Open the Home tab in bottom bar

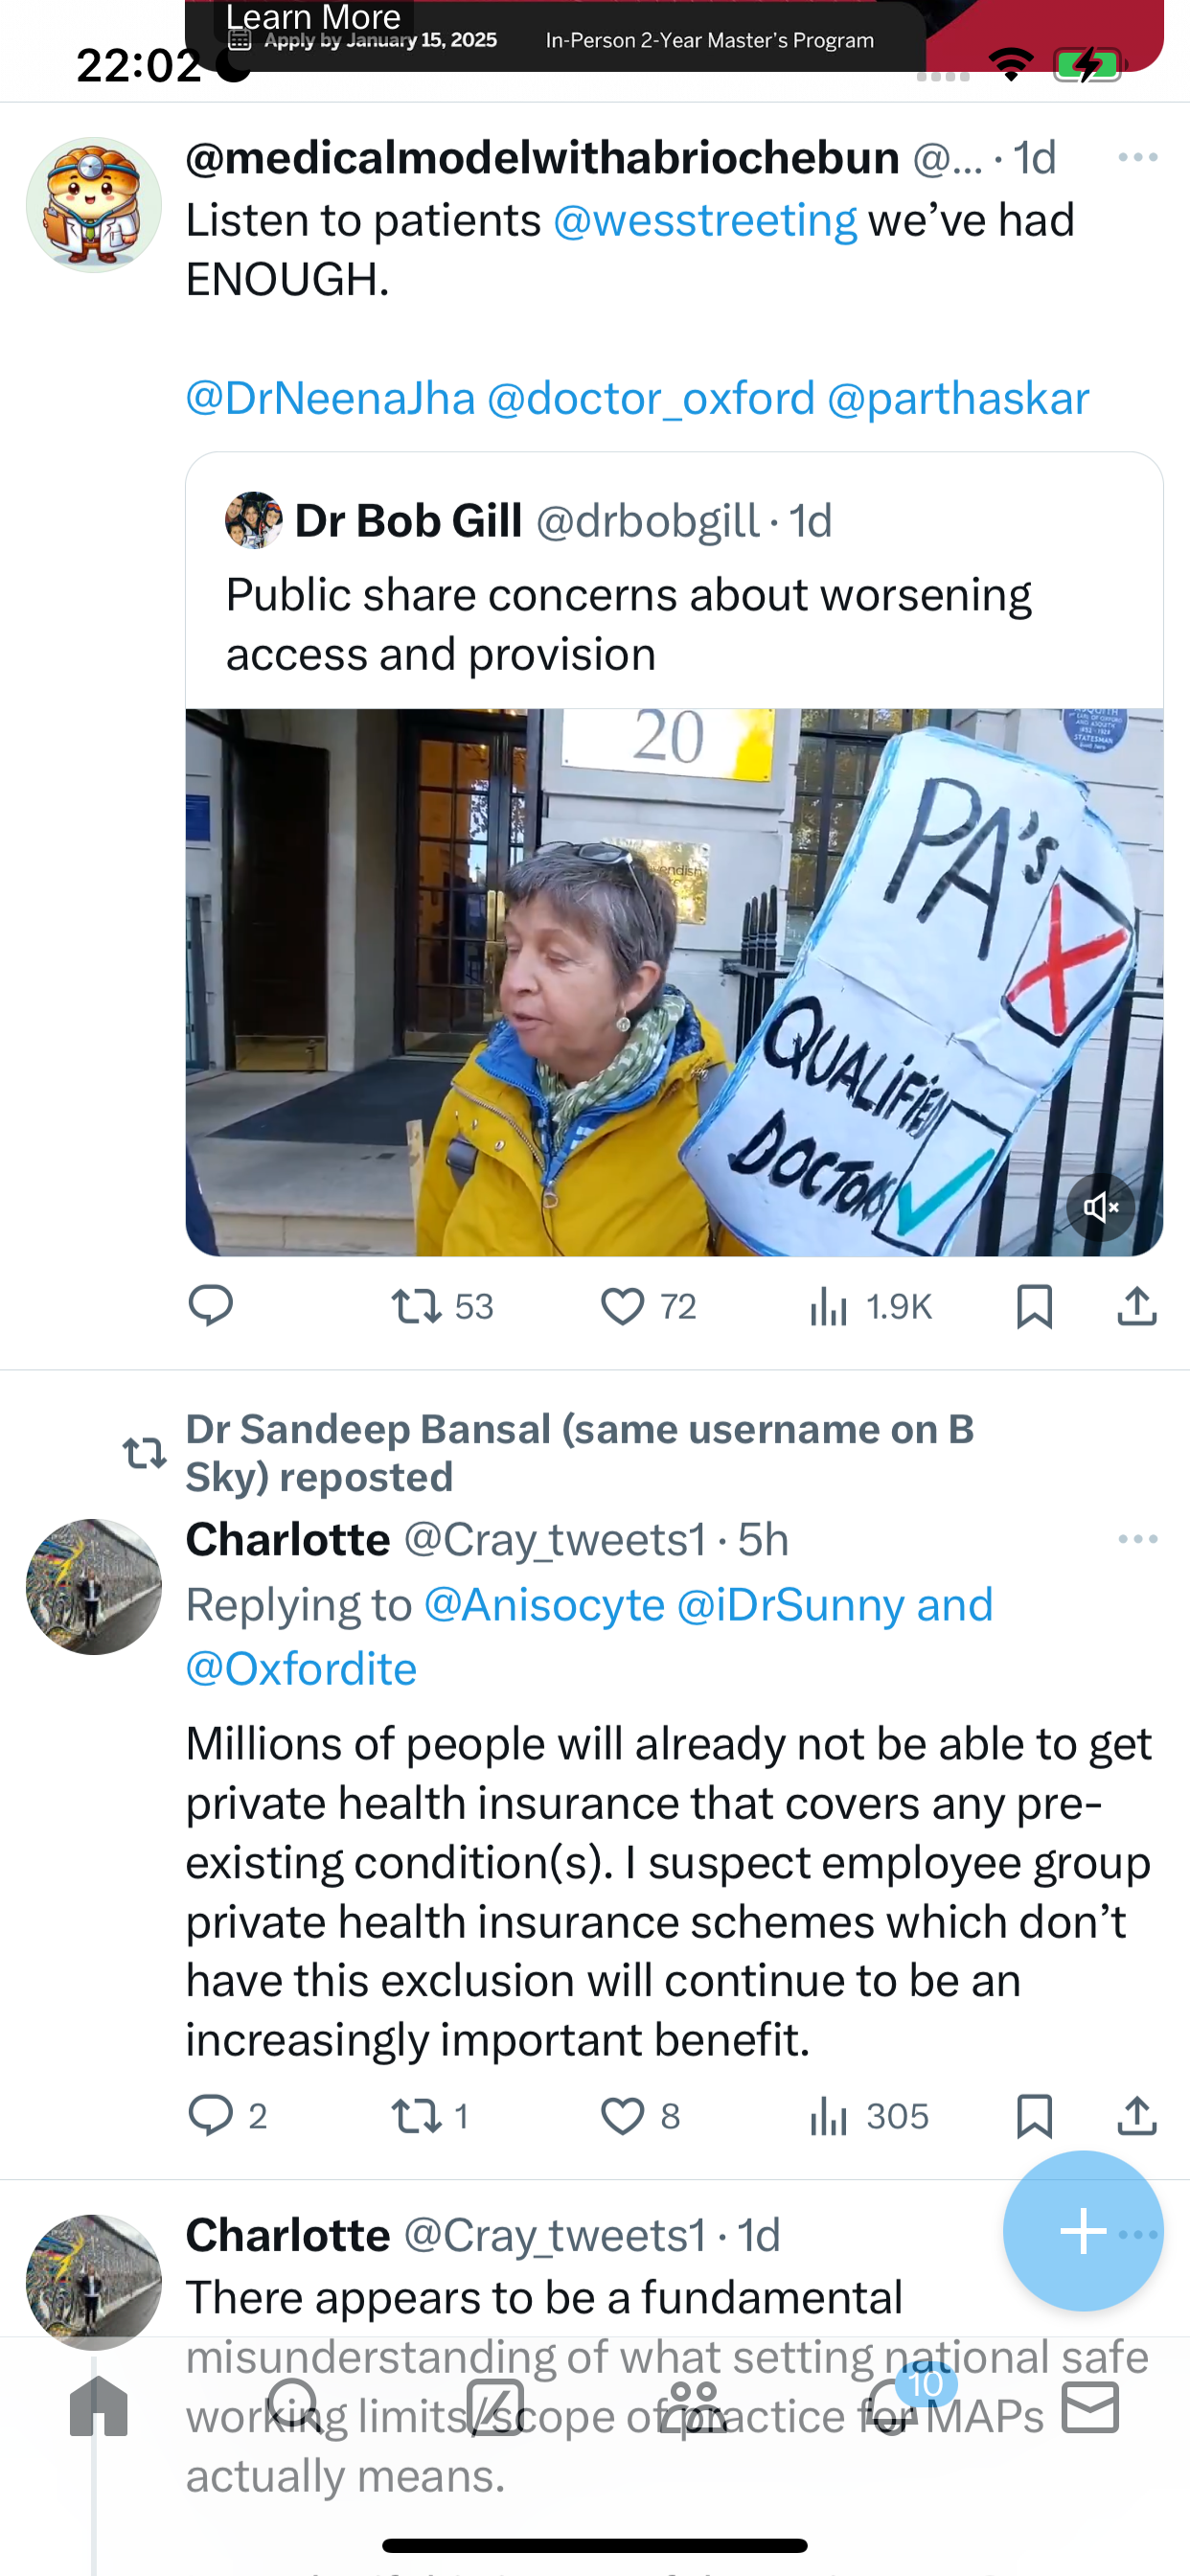point(99,2406)
